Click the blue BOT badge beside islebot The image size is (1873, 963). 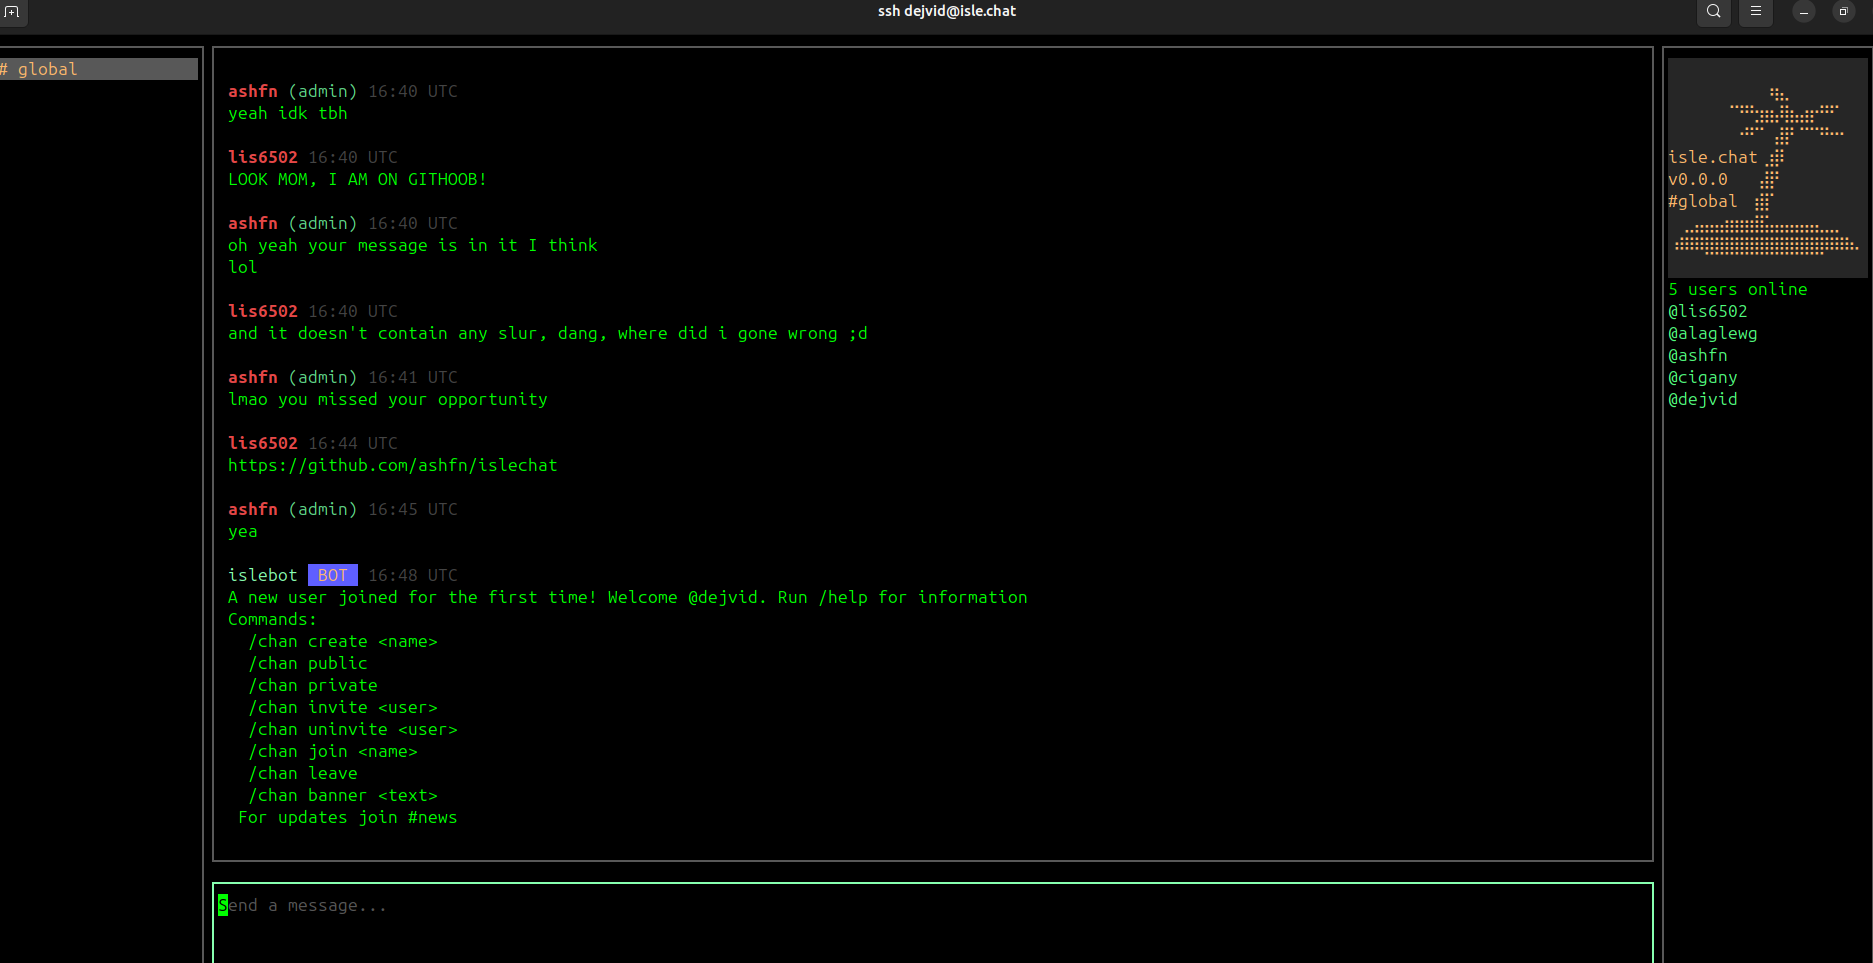point(332,575)
